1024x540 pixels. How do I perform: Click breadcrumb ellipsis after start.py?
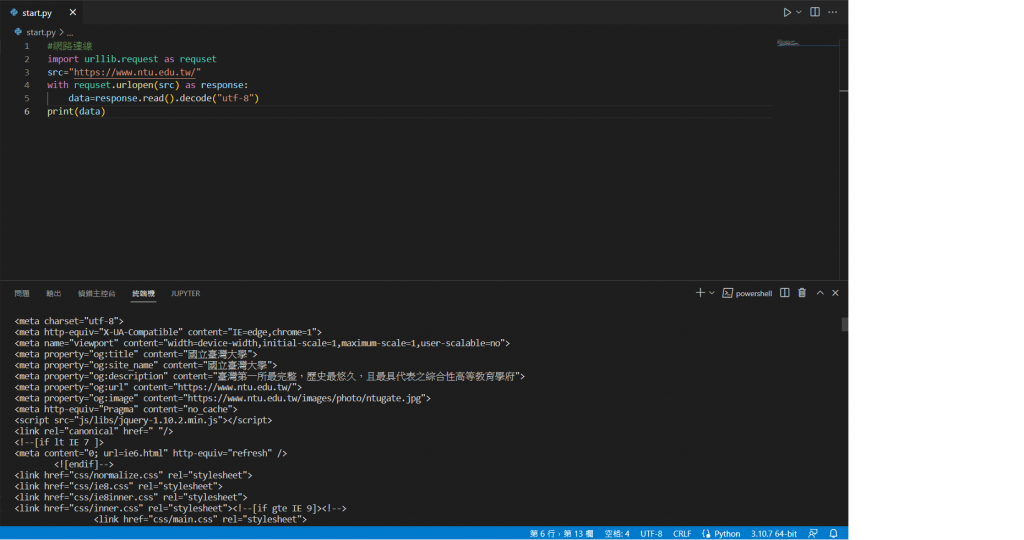(70, 32)
